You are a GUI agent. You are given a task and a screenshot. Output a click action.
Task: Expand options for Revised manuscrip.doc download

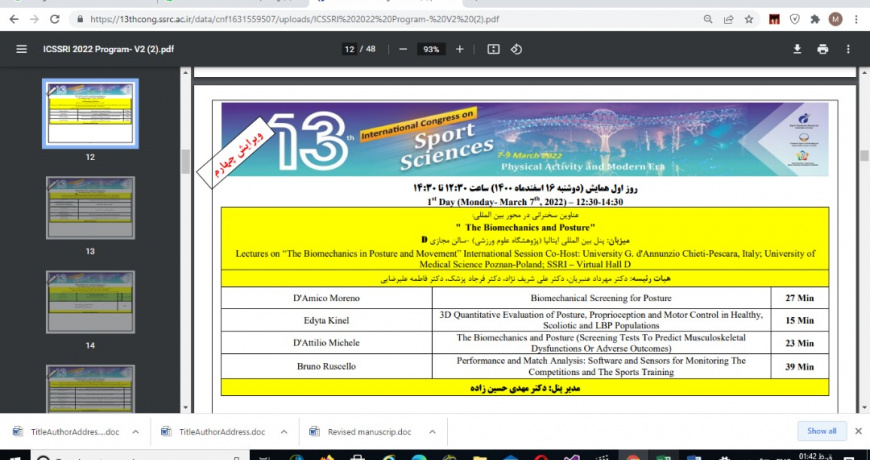432,432
